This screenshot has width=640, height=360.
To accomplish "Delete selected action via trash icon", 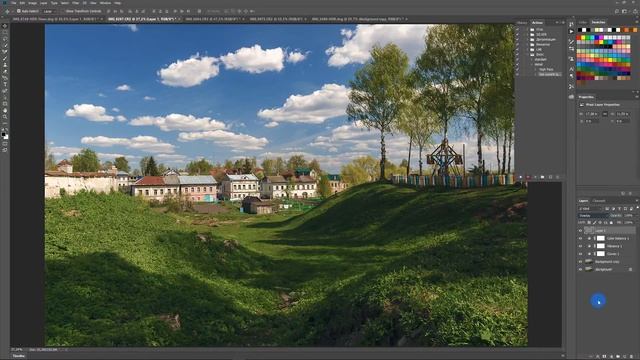I will tap(558, 177).
